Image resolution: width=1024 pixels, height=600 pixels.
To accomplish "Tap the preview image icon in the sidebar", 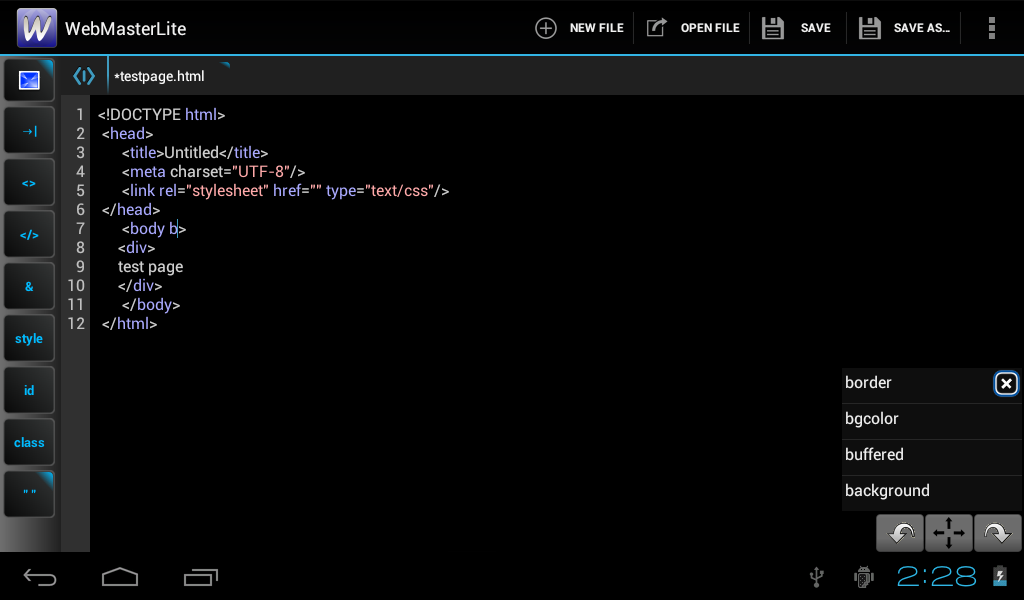I will (29, 80).
